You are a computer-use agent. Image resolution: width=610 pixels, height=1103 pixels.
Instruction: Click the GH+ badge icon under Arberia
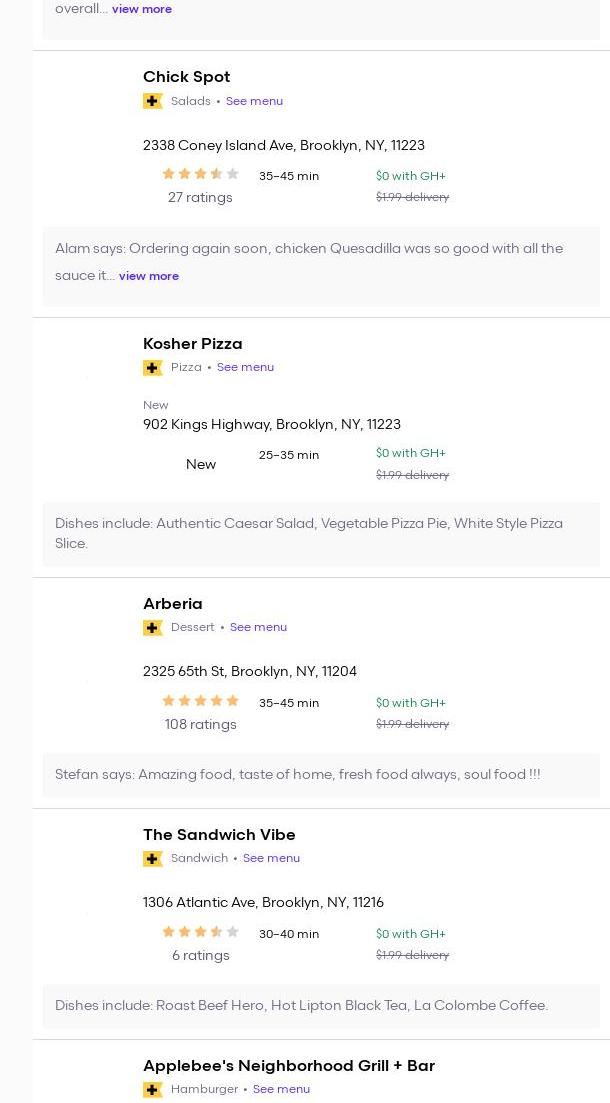pyautogui.click(x=153, y=628)
